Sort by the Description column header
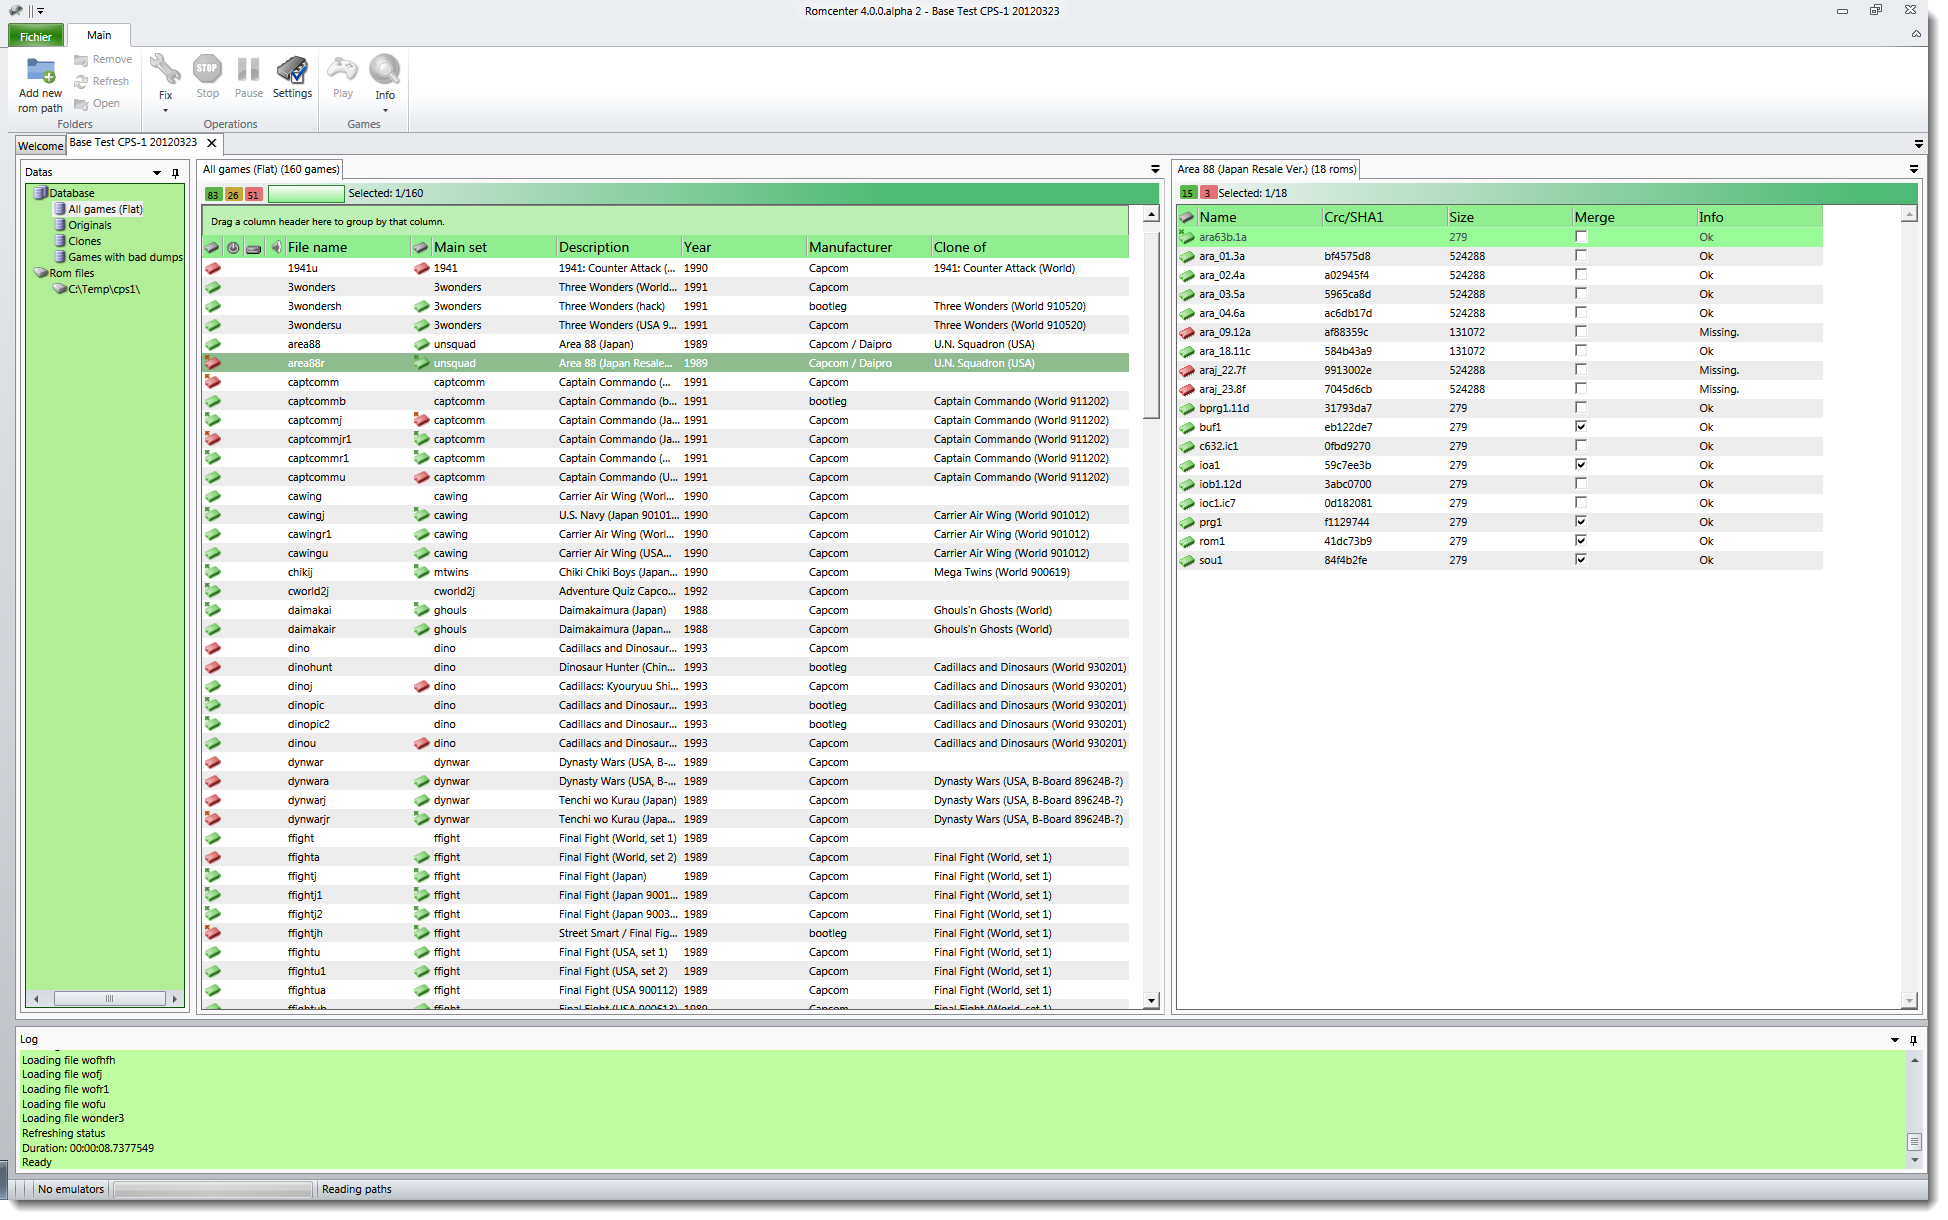Screen dimensions: 1948x1220 [618, 247]
